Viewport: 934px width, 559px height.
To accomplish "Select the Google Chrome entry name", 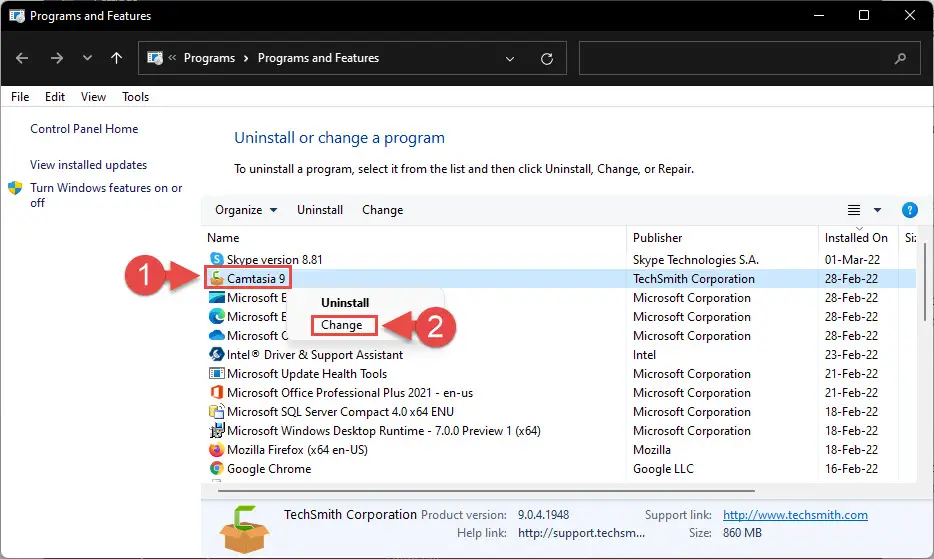I will (x=269, y=468).
